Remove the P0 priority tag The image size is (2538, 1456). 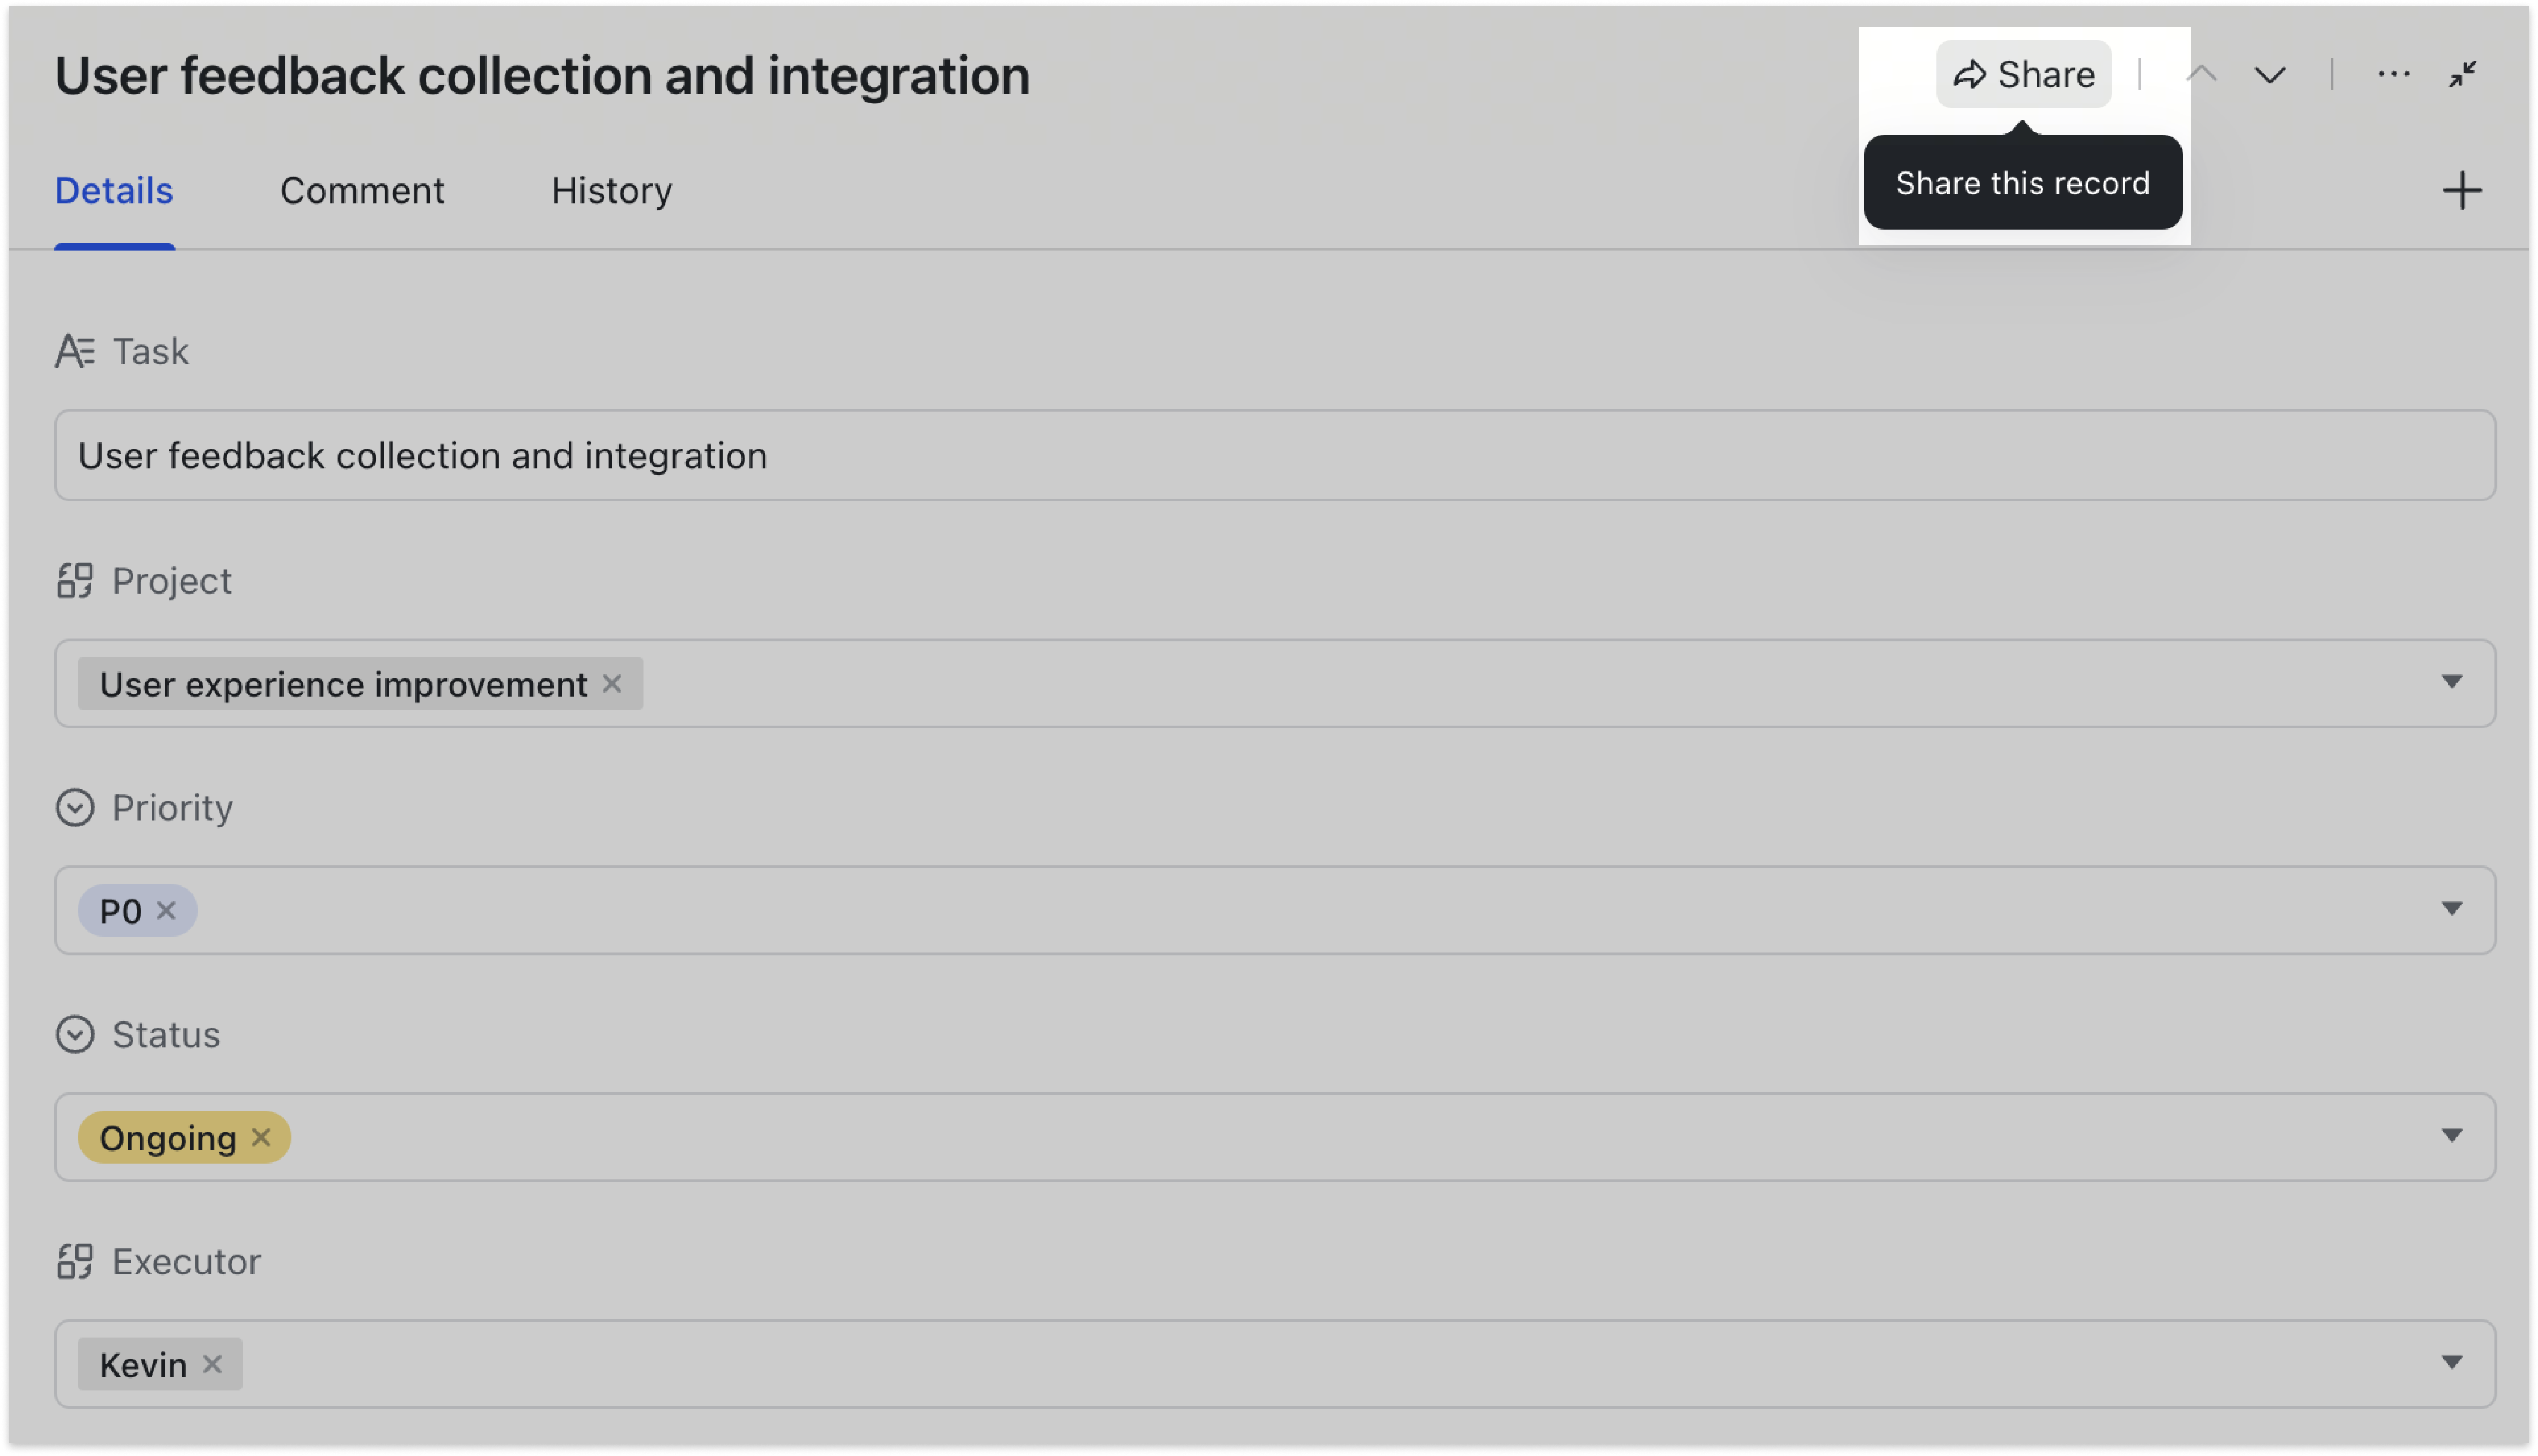pos(167,910)
